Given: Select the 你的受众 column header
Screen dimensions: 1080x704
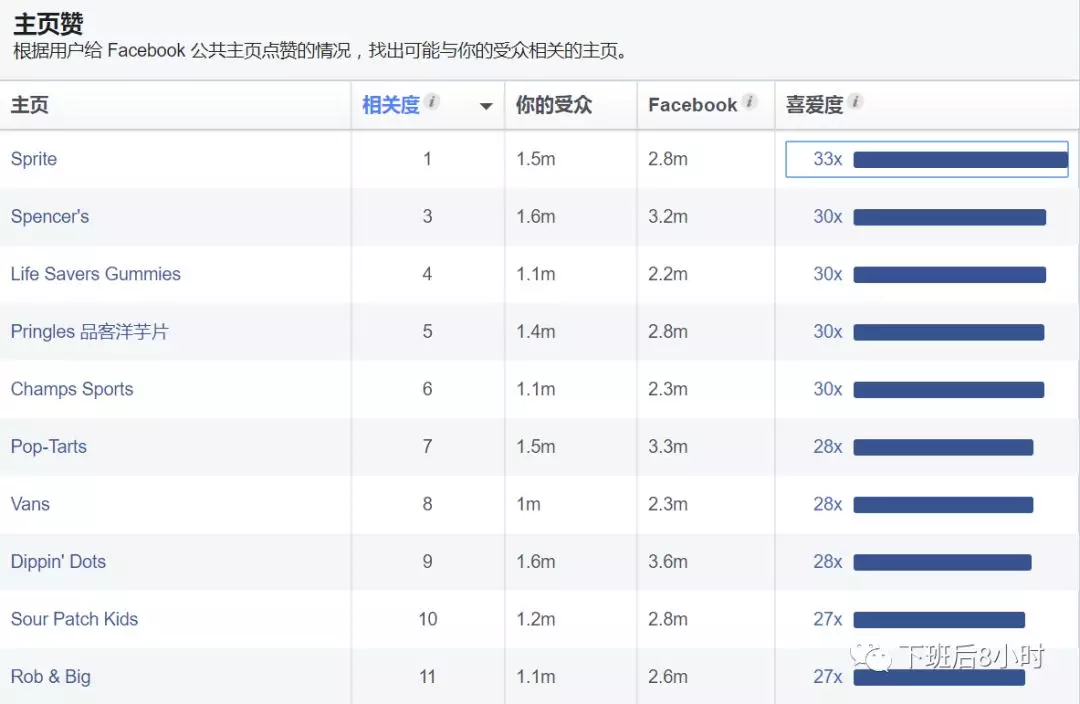Looking at the screenshot, I should [x=554, y=105].
